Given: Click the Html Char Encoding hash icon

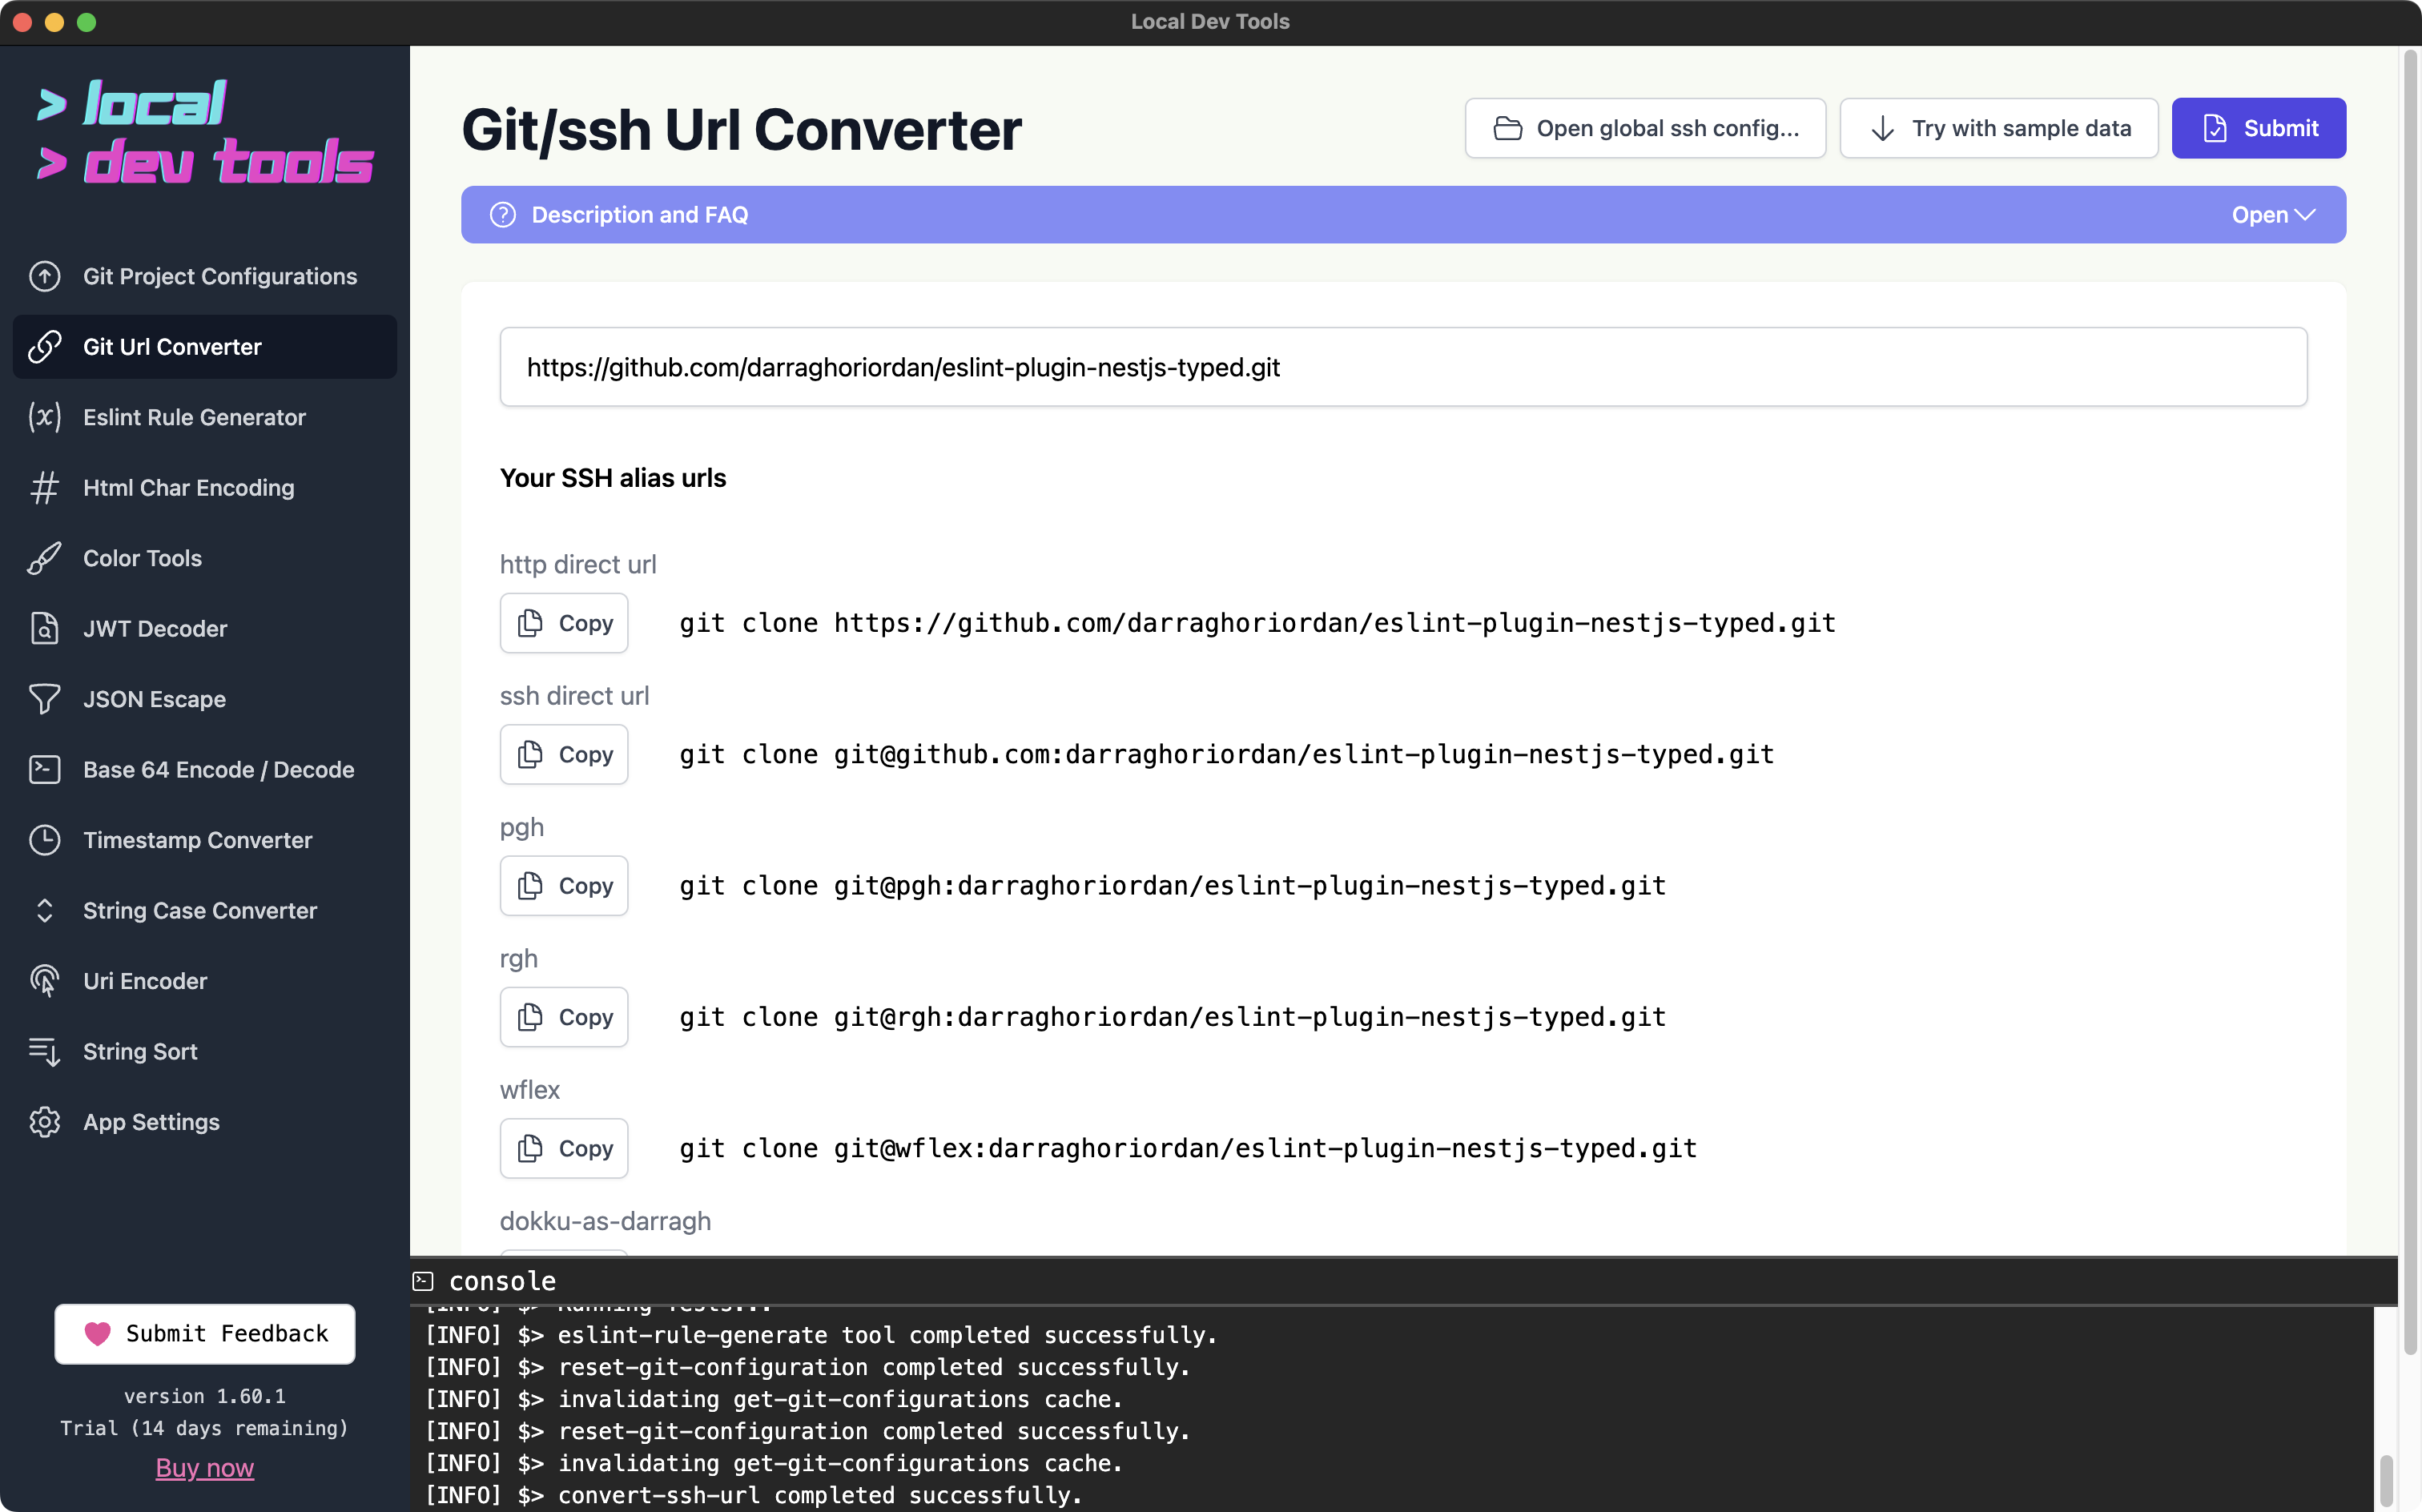Looking at the screenshot, I should click(45, 488).
